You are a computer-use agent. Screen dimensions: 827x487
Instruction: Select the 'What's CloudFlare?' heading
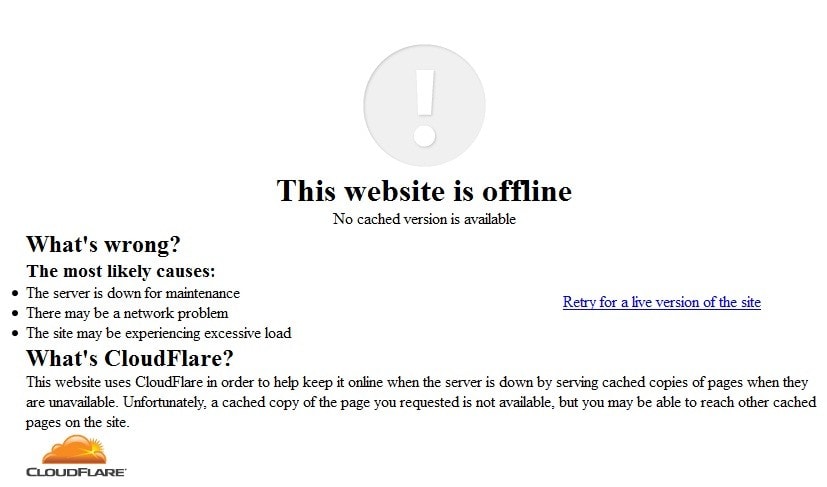[x=130, y=358]
